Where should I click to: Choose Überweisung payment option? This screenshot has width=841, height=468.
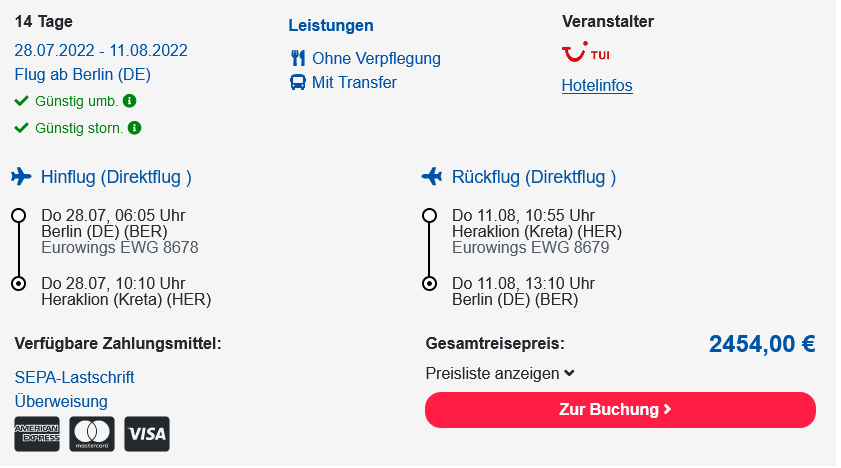coord(61,401)
